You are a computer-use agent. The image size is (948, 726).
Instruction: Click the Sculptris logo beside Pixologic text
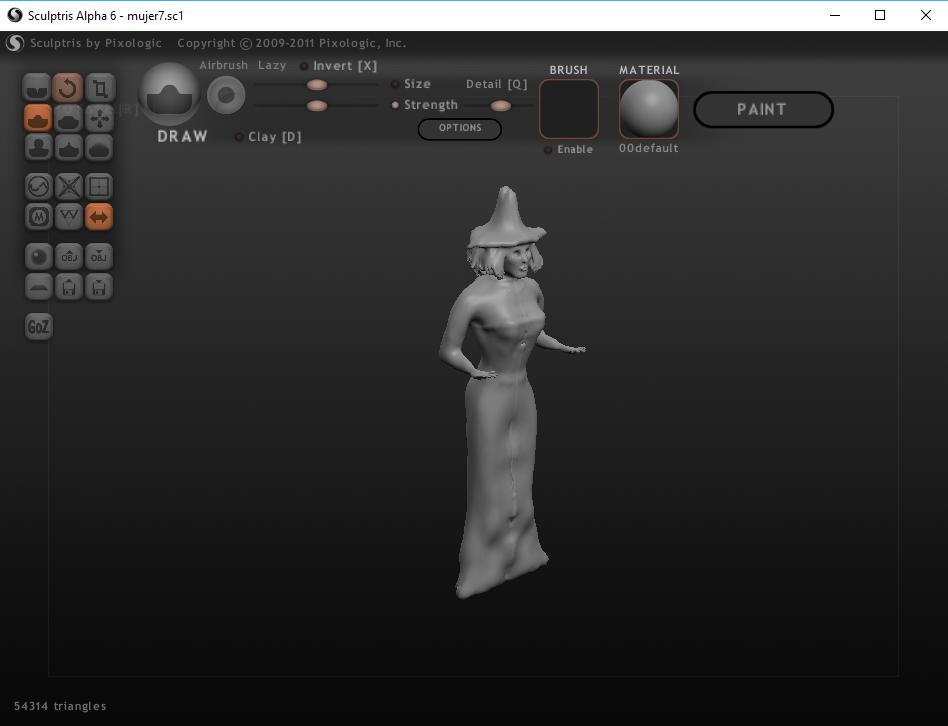click(x=15, y=43)
